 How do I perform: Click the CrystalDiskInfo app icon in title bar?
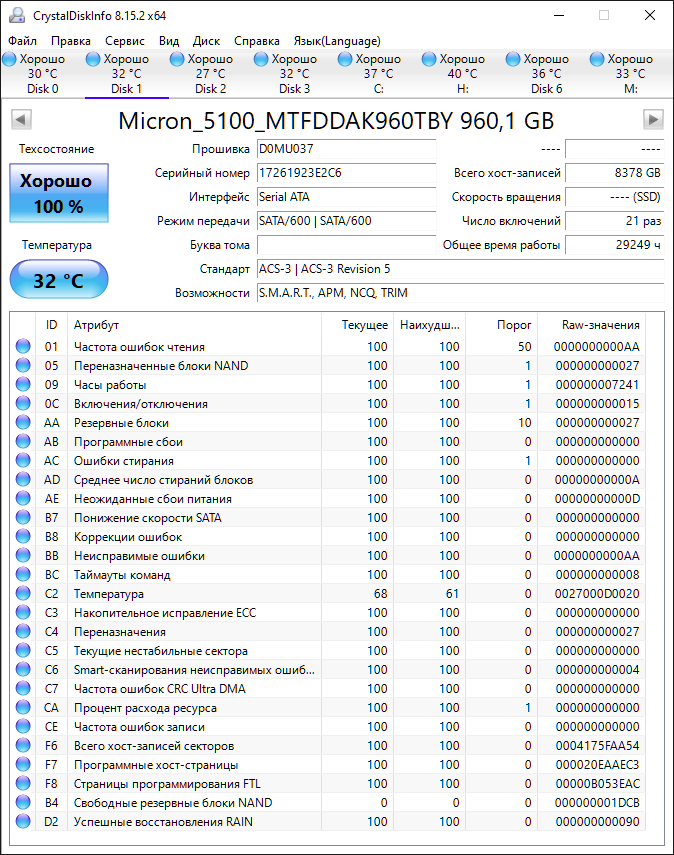16,15
